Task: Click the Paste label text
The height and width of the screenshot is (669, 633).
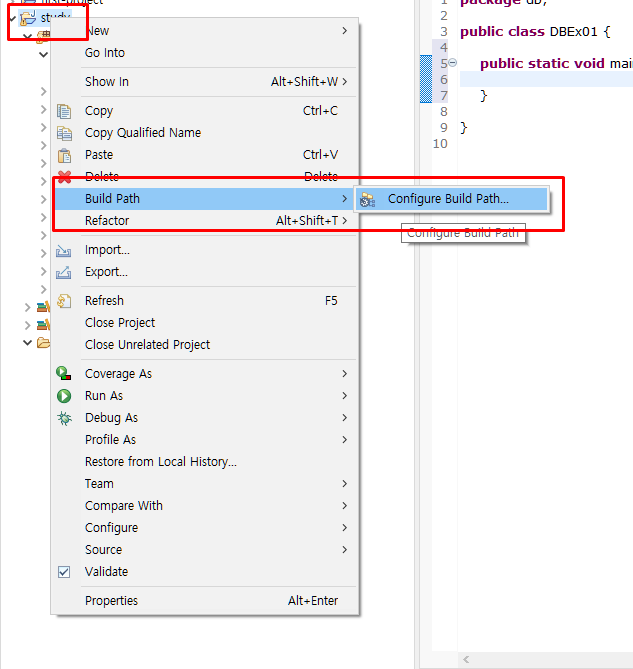Action: (99, 154)
